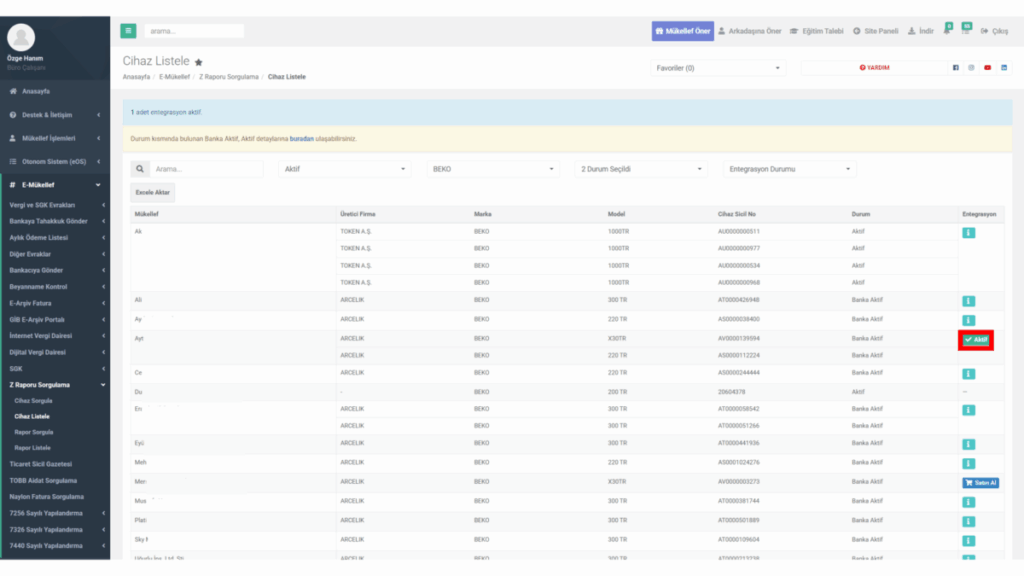Viewport: 1024px width, 576px height.
Task: Select Rapor Sorgula in the sidebar
Action: click(x=34, y=432)
